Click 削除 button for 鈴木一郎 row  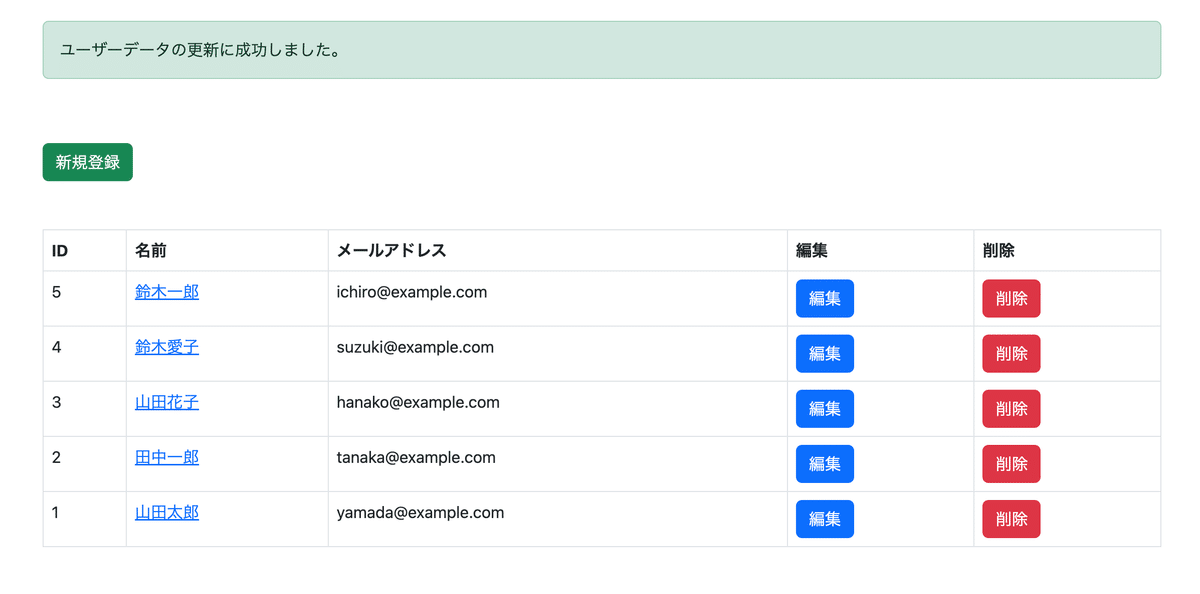click(x=1011, y=298)
